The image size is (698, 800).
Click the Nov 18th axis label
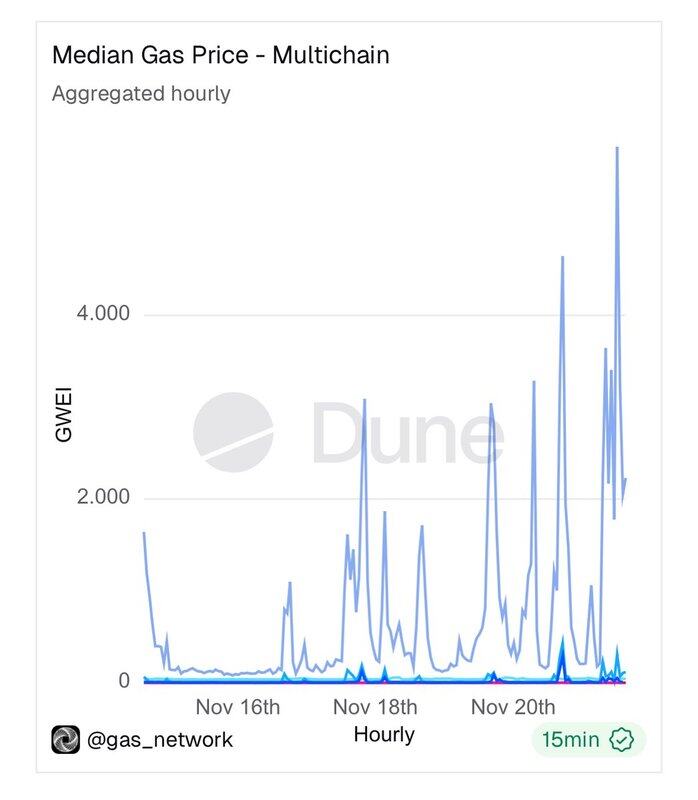tap(375, 707)
